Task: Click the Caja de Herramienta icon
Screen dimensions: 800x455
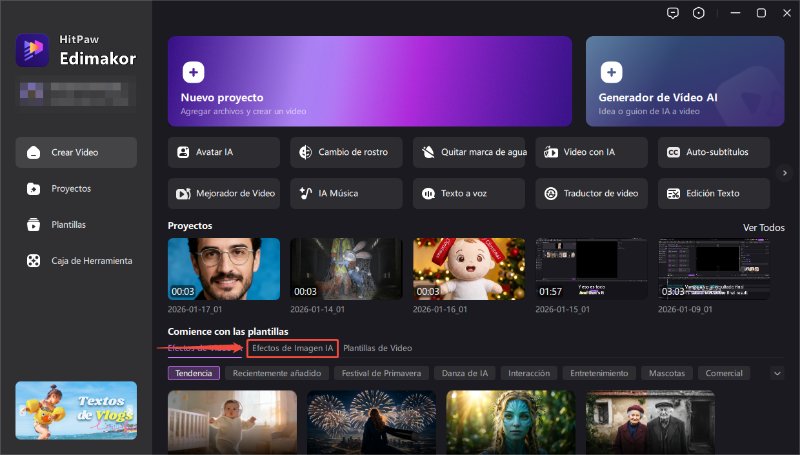Action: coord(34,261)
